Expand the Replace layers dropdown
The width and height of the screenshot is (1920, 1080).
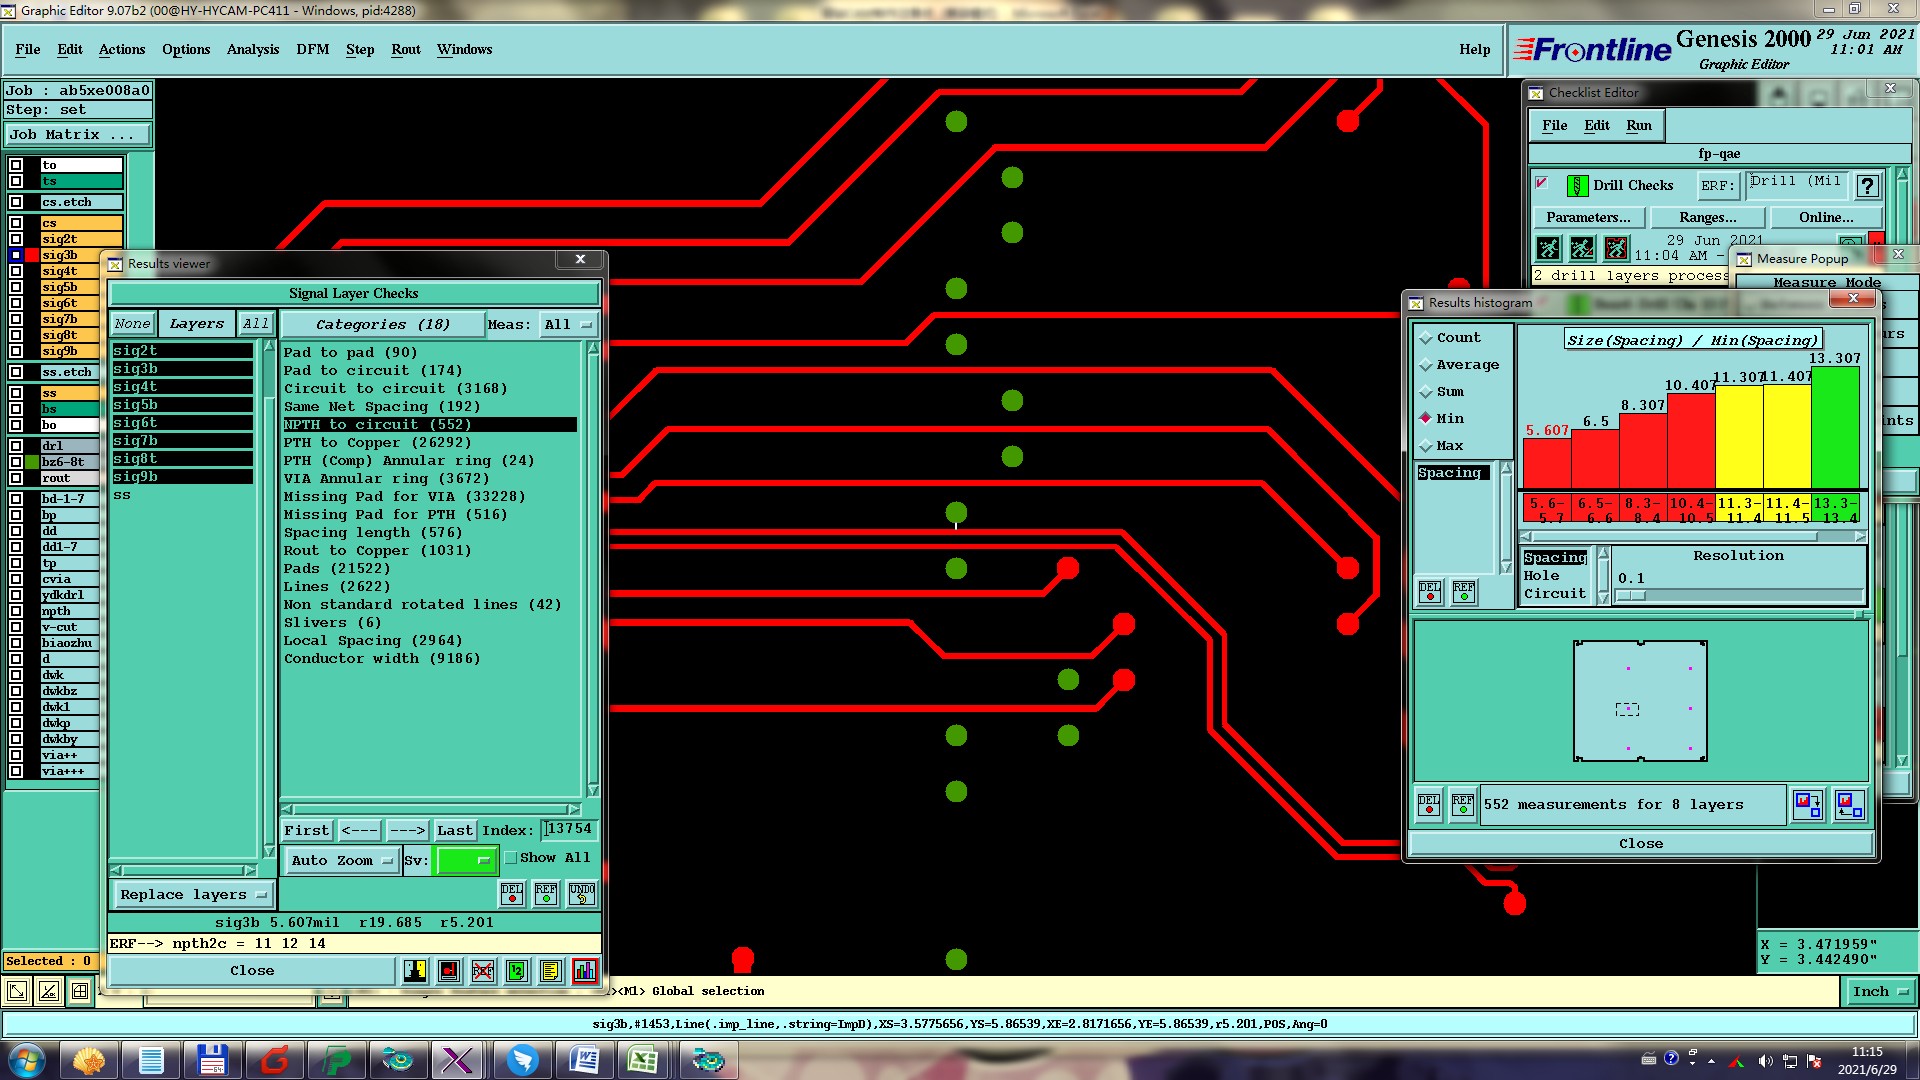[x=192, y=895]
